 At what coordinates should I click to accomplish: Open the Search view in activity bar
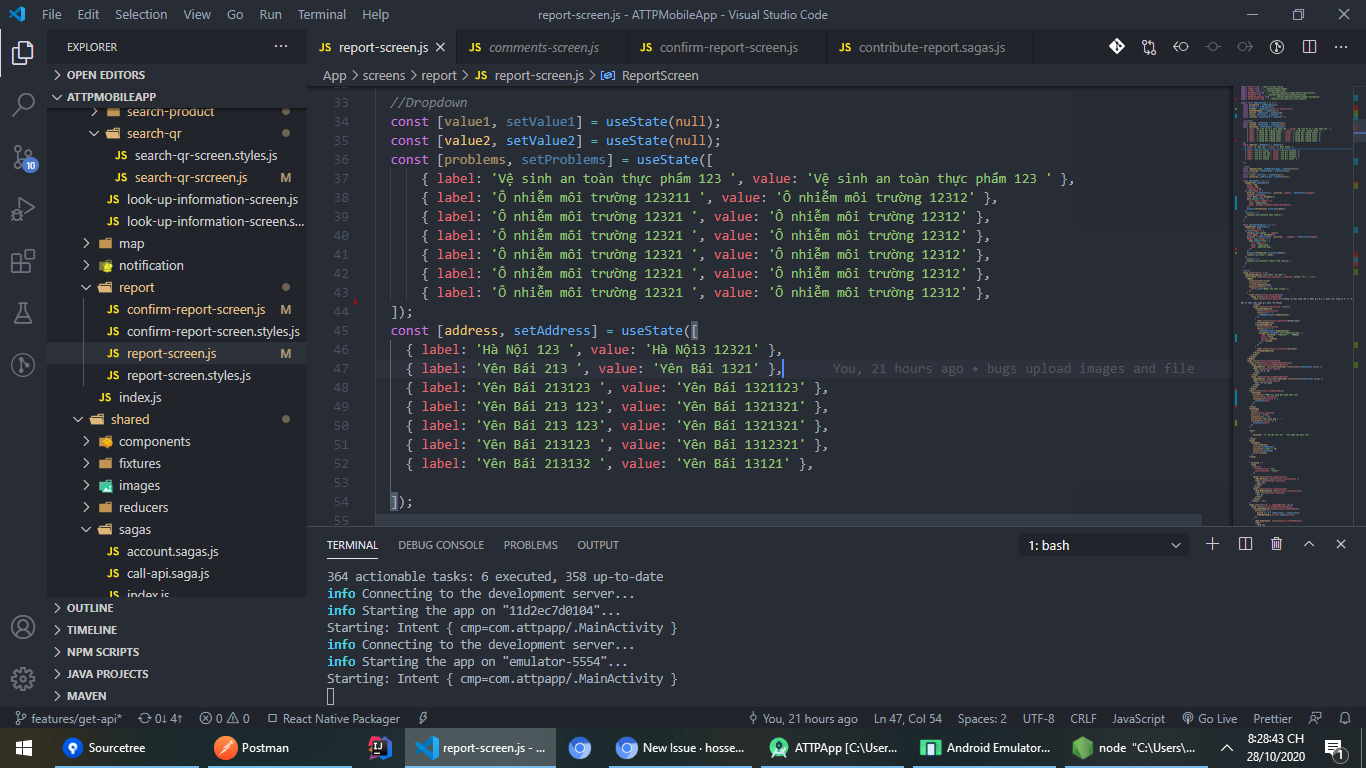[23, 104]
